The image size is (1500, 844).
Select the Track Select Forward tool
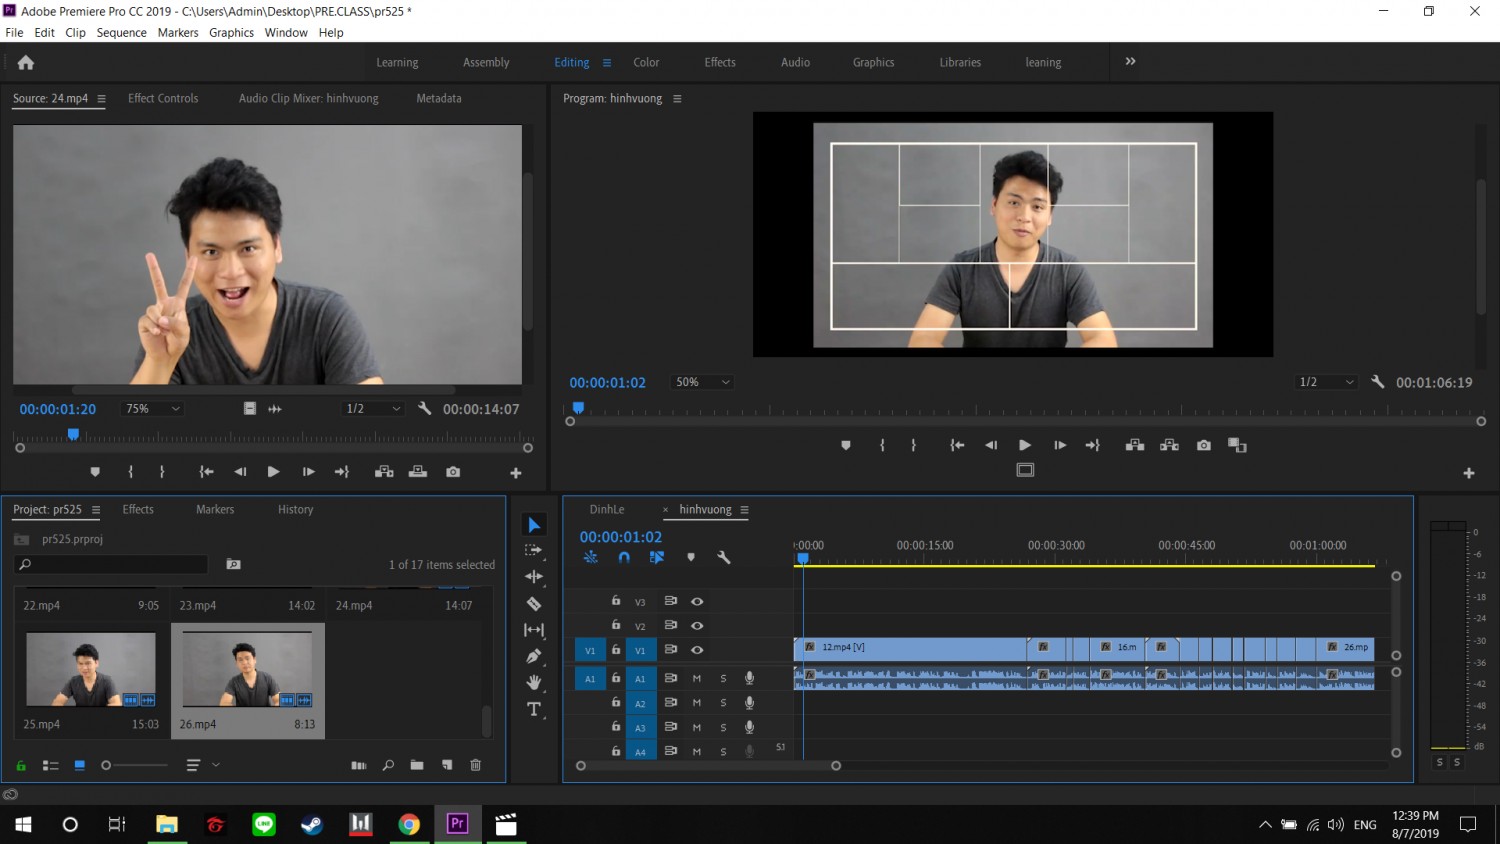click(534, 550)
